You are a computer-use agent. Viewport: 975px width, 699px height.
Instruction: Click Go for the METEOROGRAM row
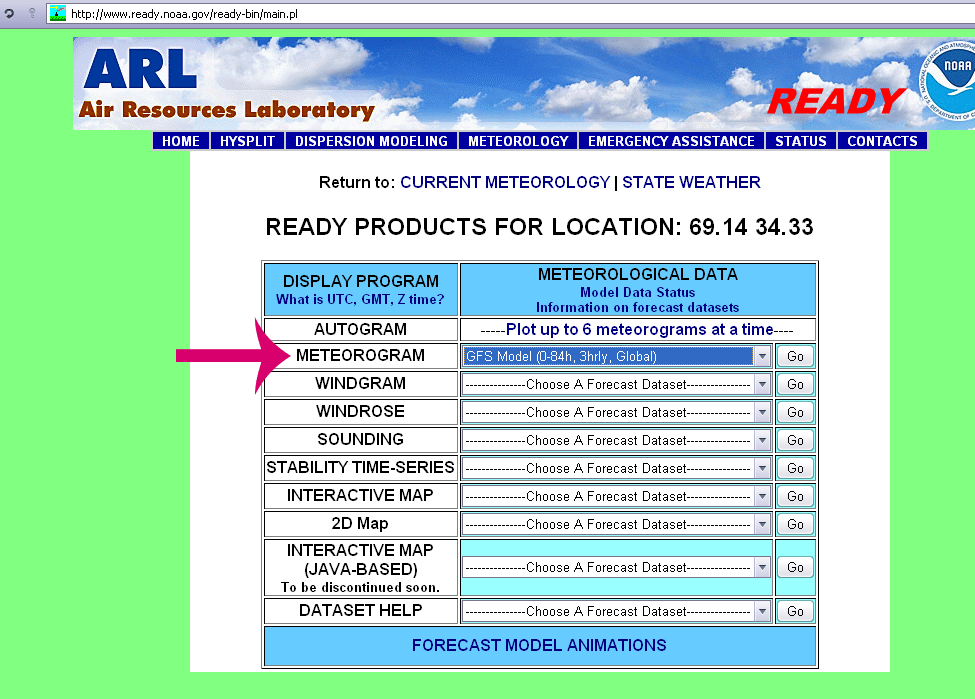coord(795,356)
